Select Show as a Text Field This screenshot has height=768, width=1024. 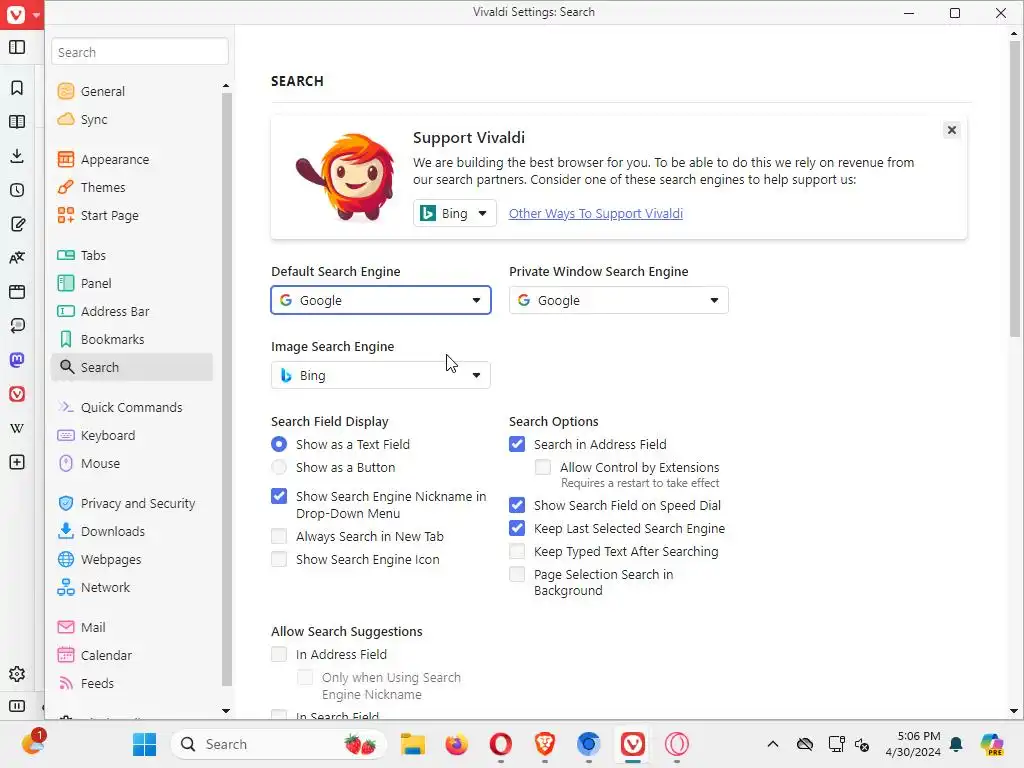[x=279, y=444]
